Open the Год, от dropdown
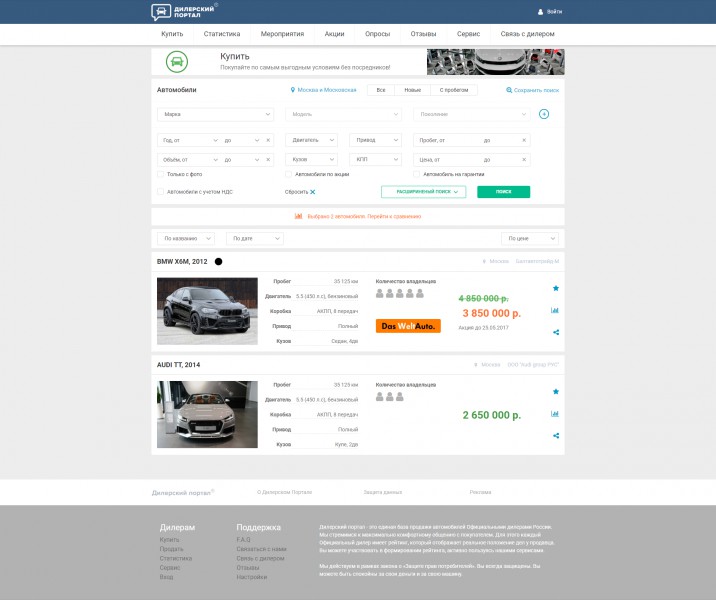The height and width of the screenshot is (600, 716). 189,140
